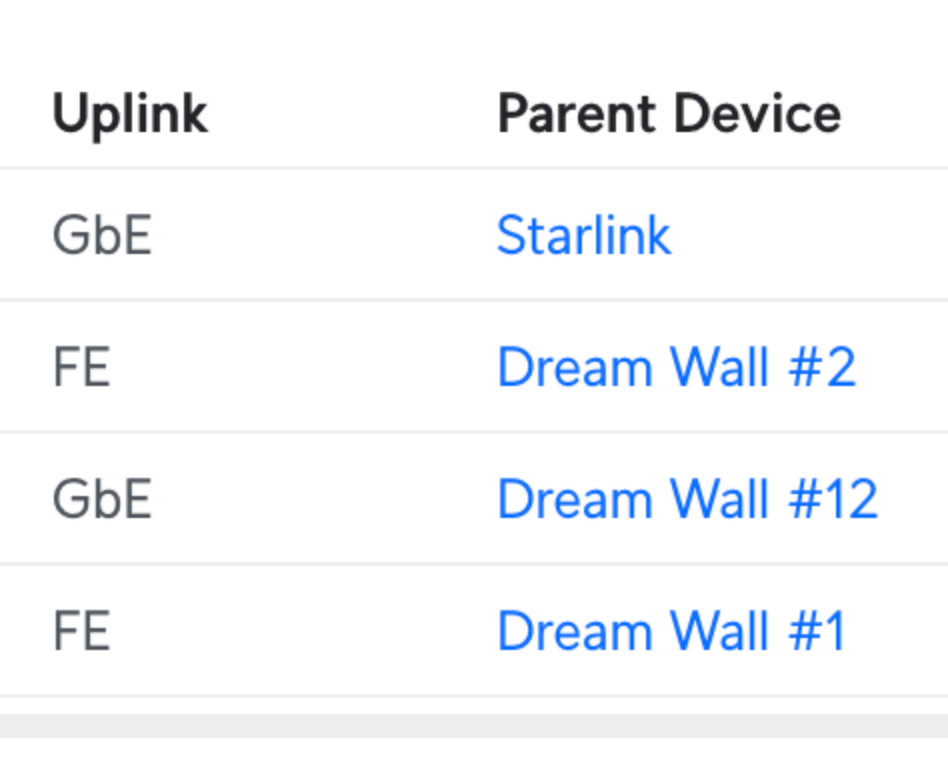Sort table by the Uplink column header
Viewport: 948px width, 778px height.
(130, 114)
